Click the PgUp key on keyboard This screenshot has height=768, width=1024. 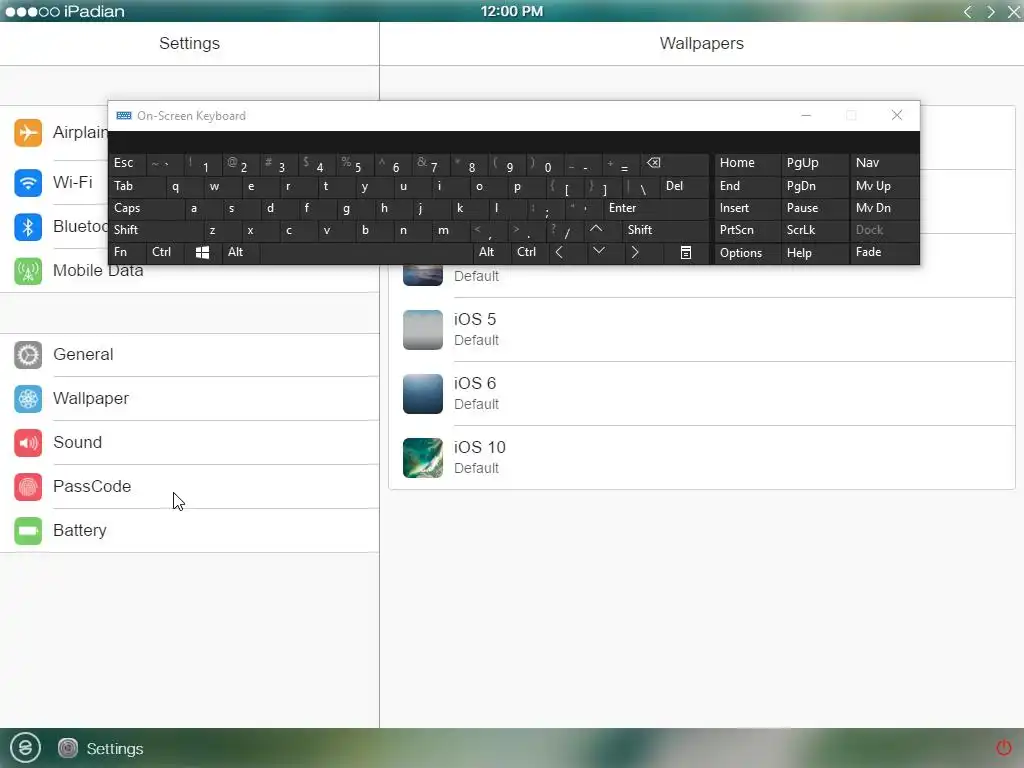tap(814, 163)
